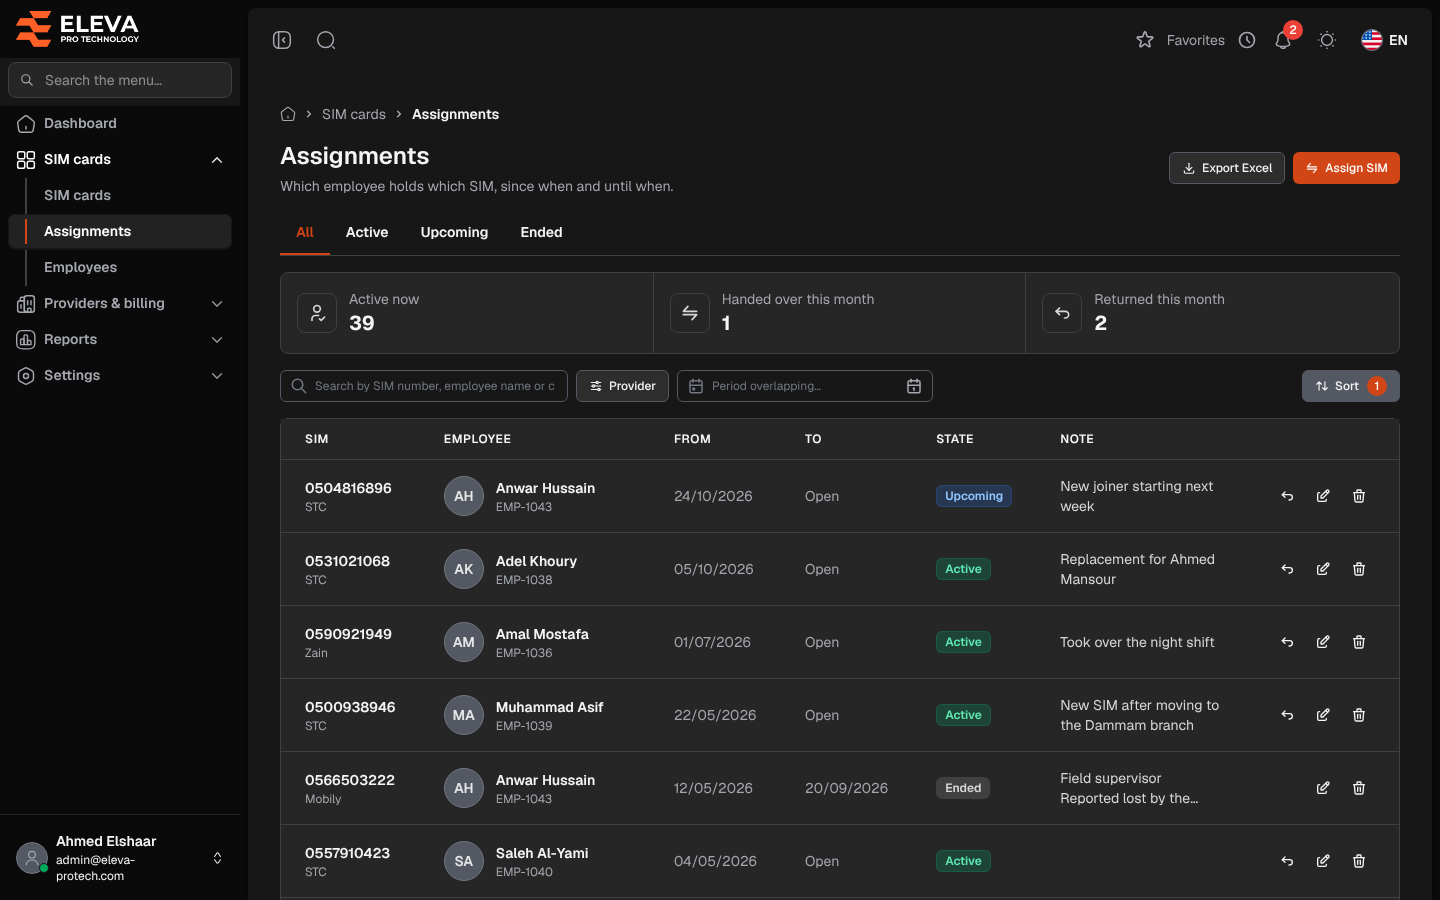
Task: Return SIM 0531021068 from Adel Khoury
Action: 1287,569
